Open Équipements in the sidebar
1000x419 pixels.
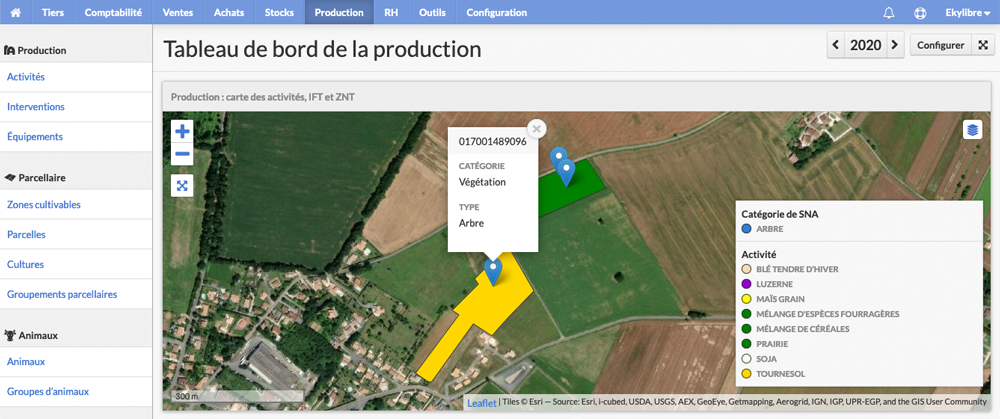34,136
